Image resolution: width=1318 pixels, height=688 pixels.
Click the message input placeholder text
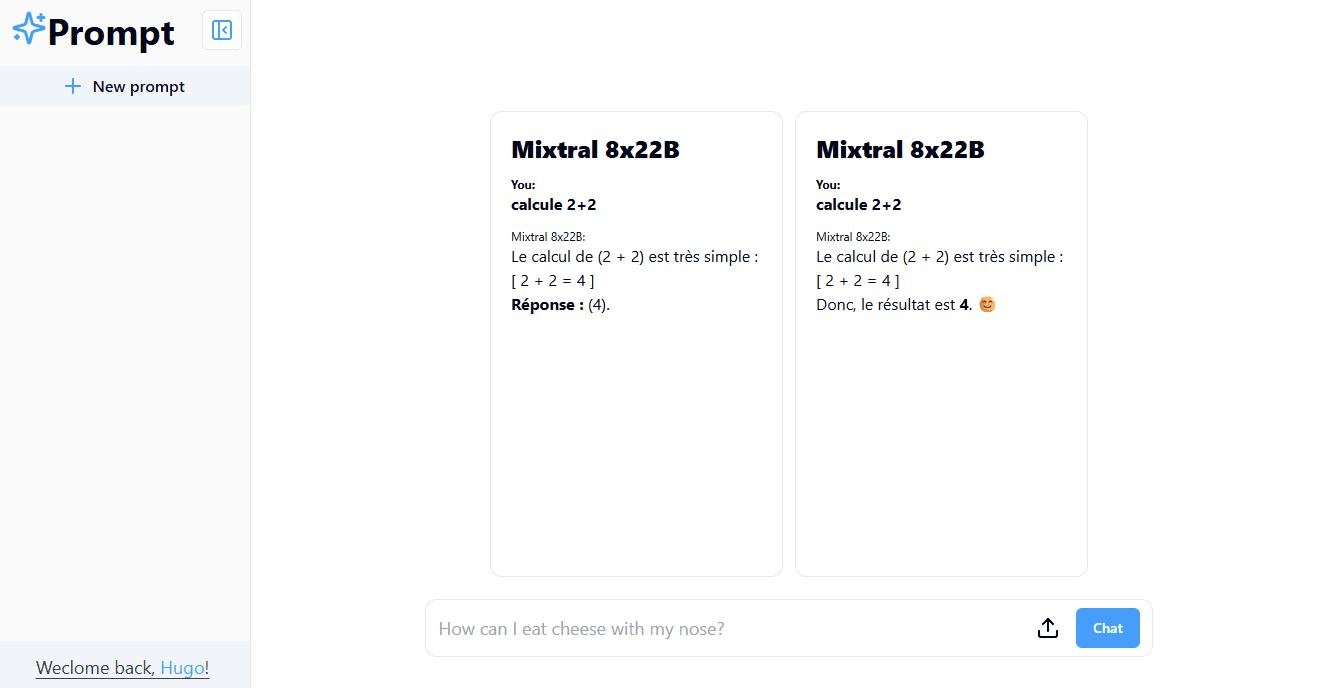click(580, 628)
